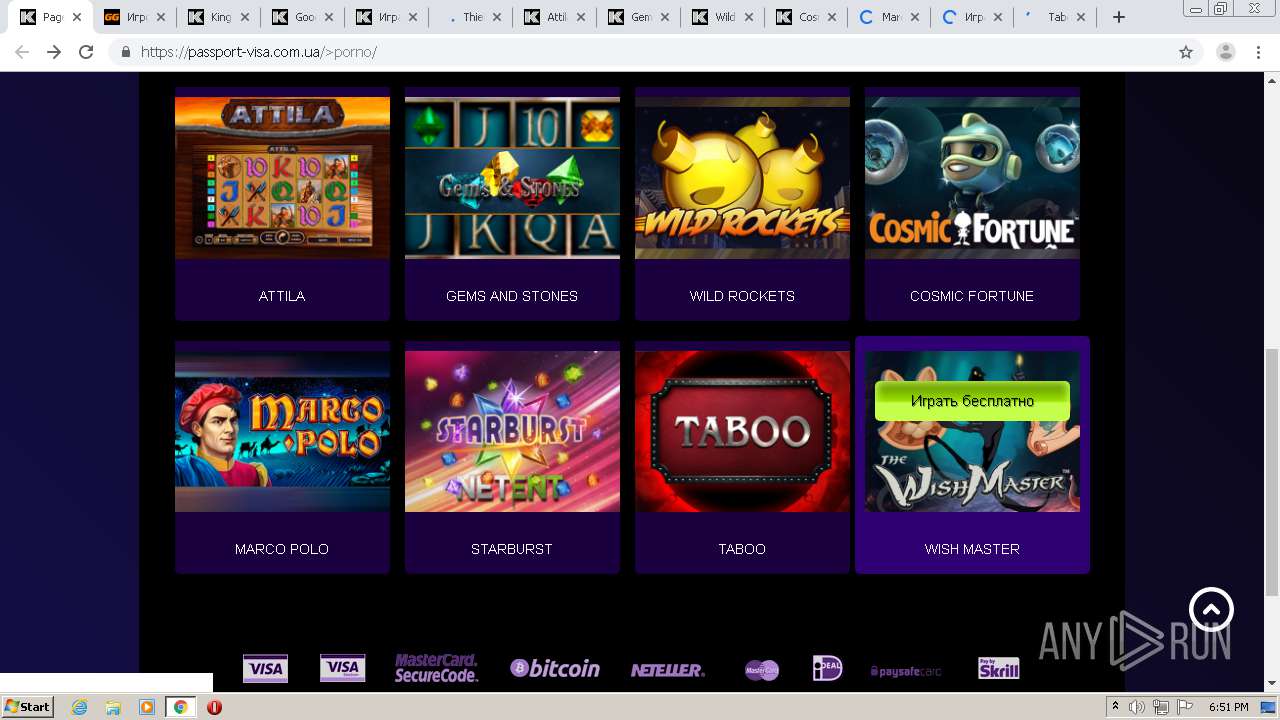1280x720 pixels.
Task: Open Internet Explorer from the taskbar
Action: click(80, 707)
